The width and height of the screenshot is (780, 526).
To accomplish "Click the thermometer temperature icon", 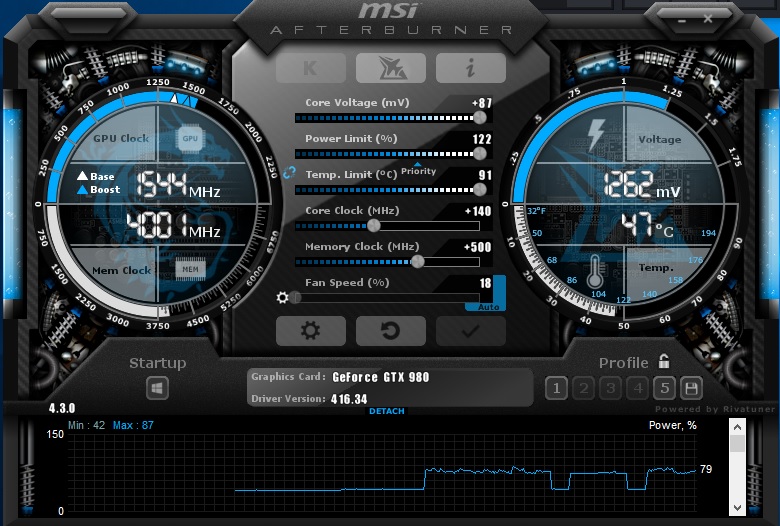I will [595, 272].
